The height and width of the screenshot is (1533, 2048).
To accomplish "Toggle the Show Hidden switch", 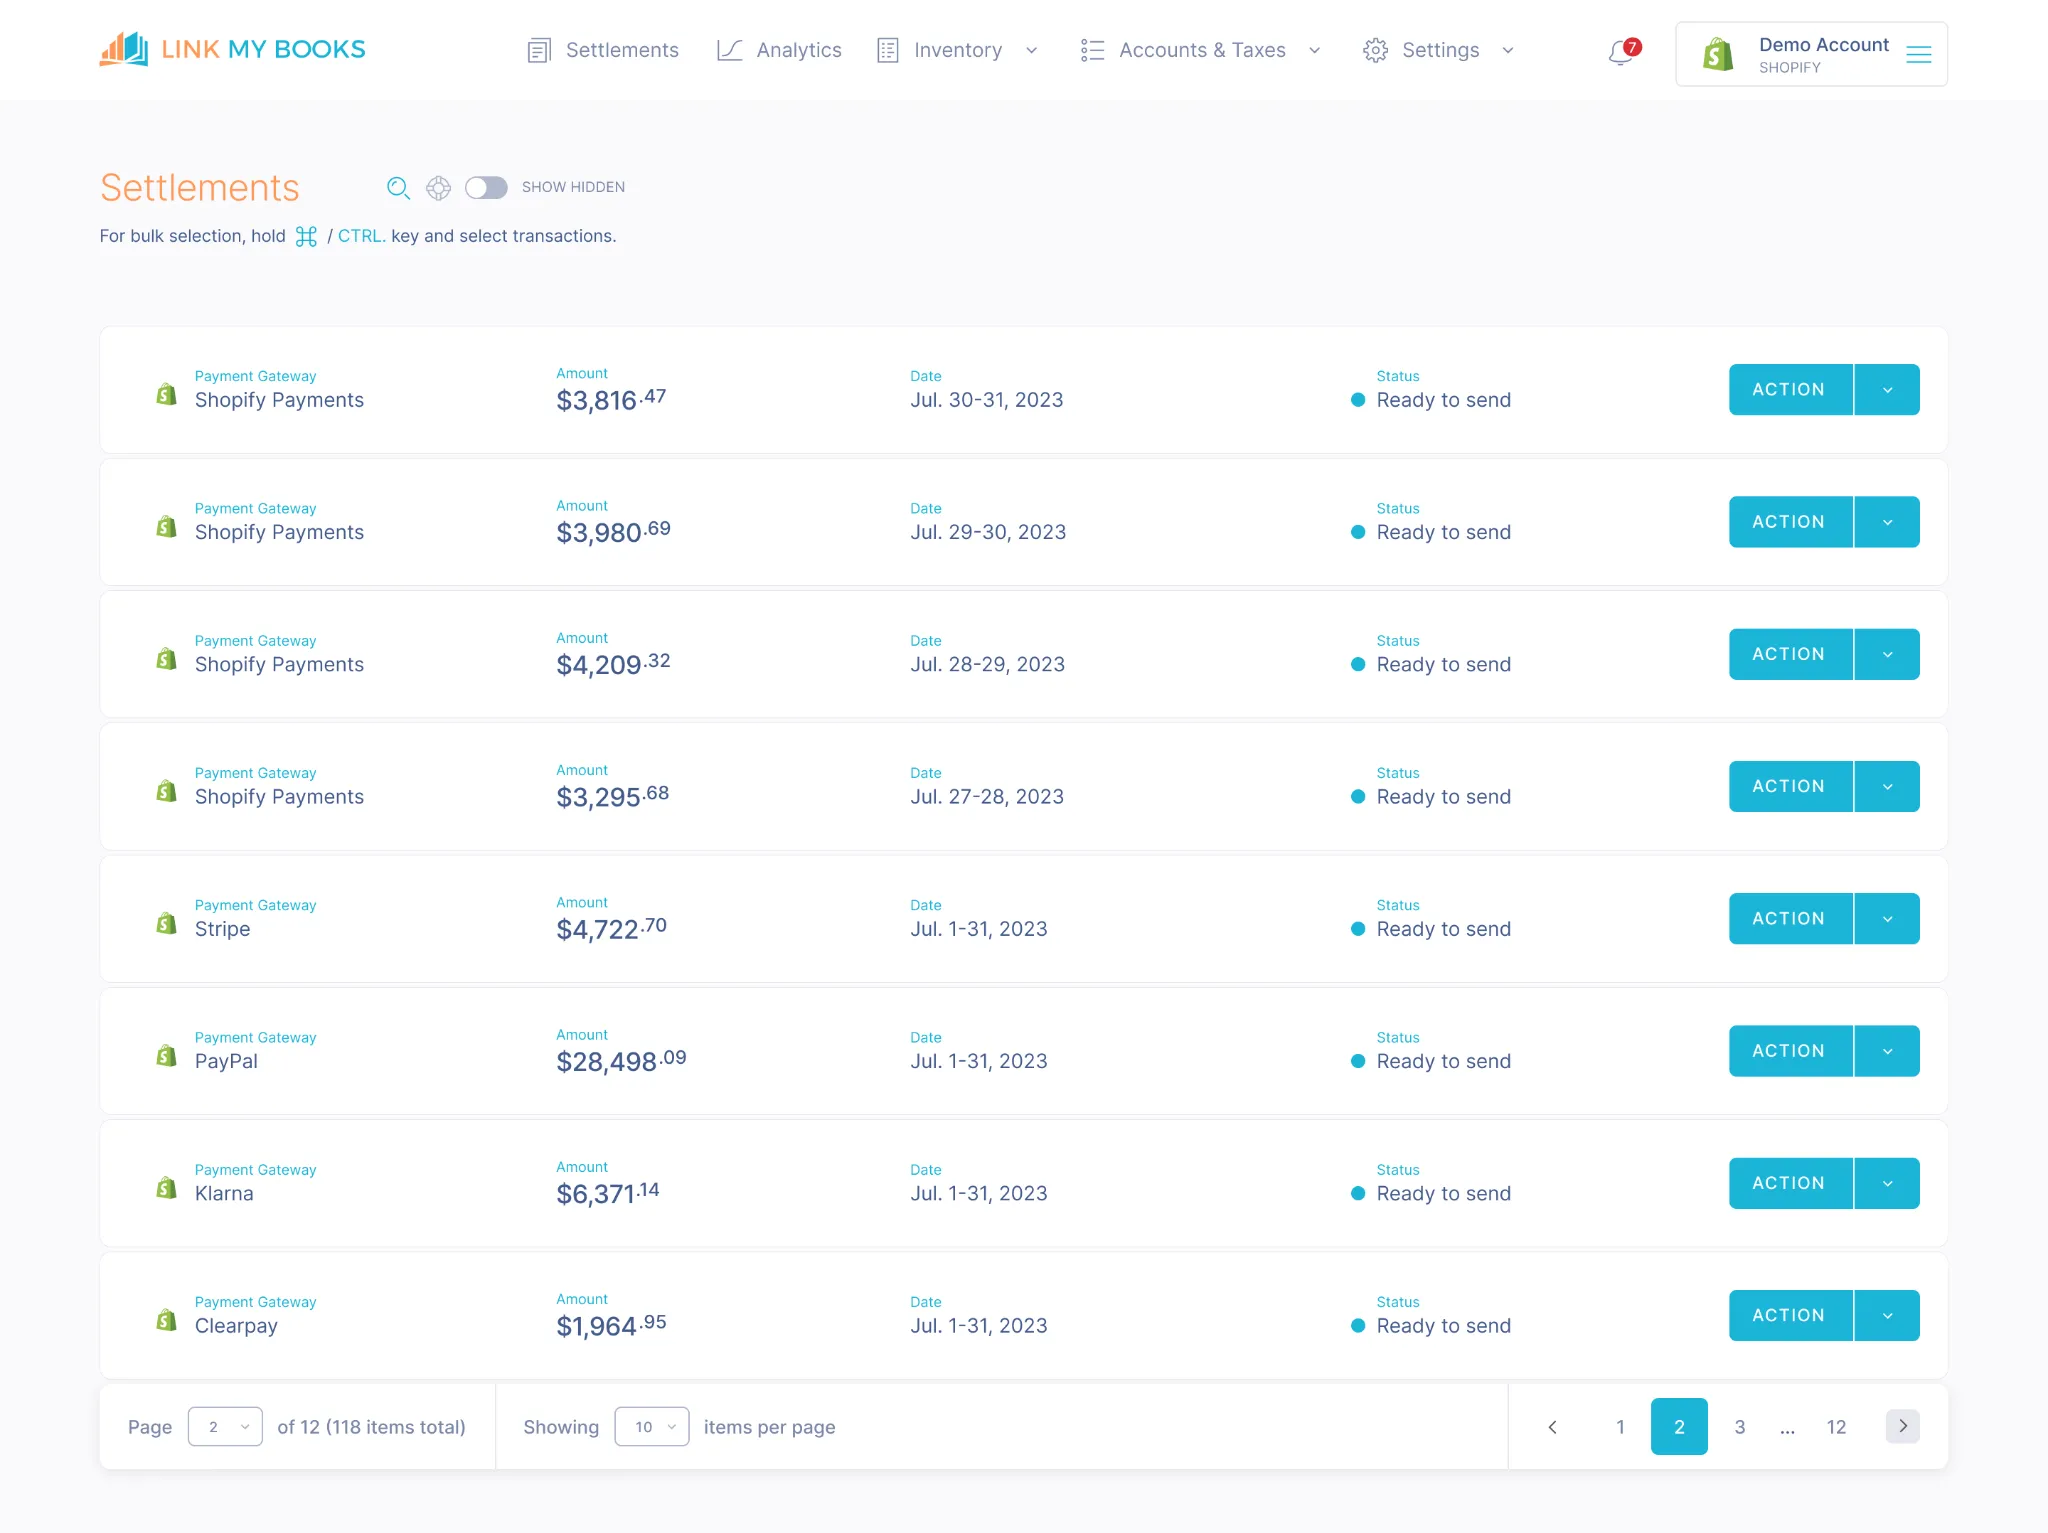I will tap(486, 188).
